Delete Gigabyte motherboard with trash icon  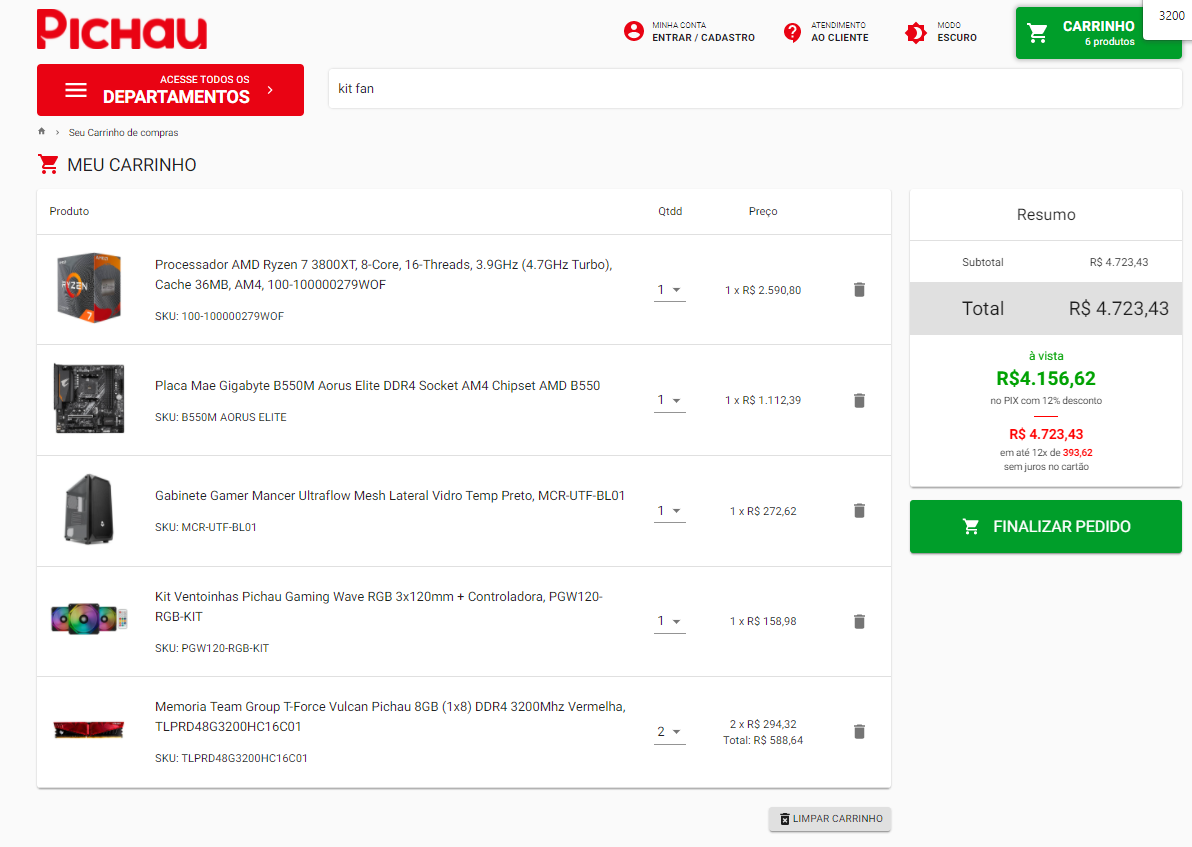859,400
